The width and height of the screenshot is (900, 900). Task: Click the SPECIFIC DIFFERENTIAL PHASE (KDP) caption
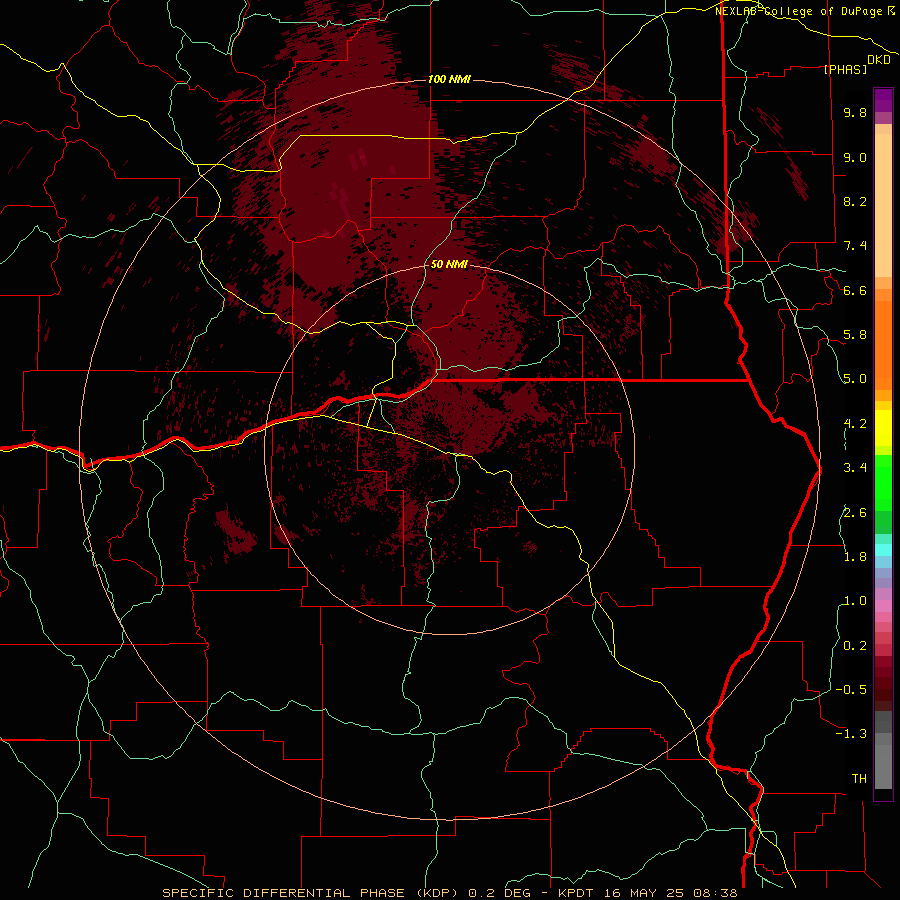click(x=312, y=893)
